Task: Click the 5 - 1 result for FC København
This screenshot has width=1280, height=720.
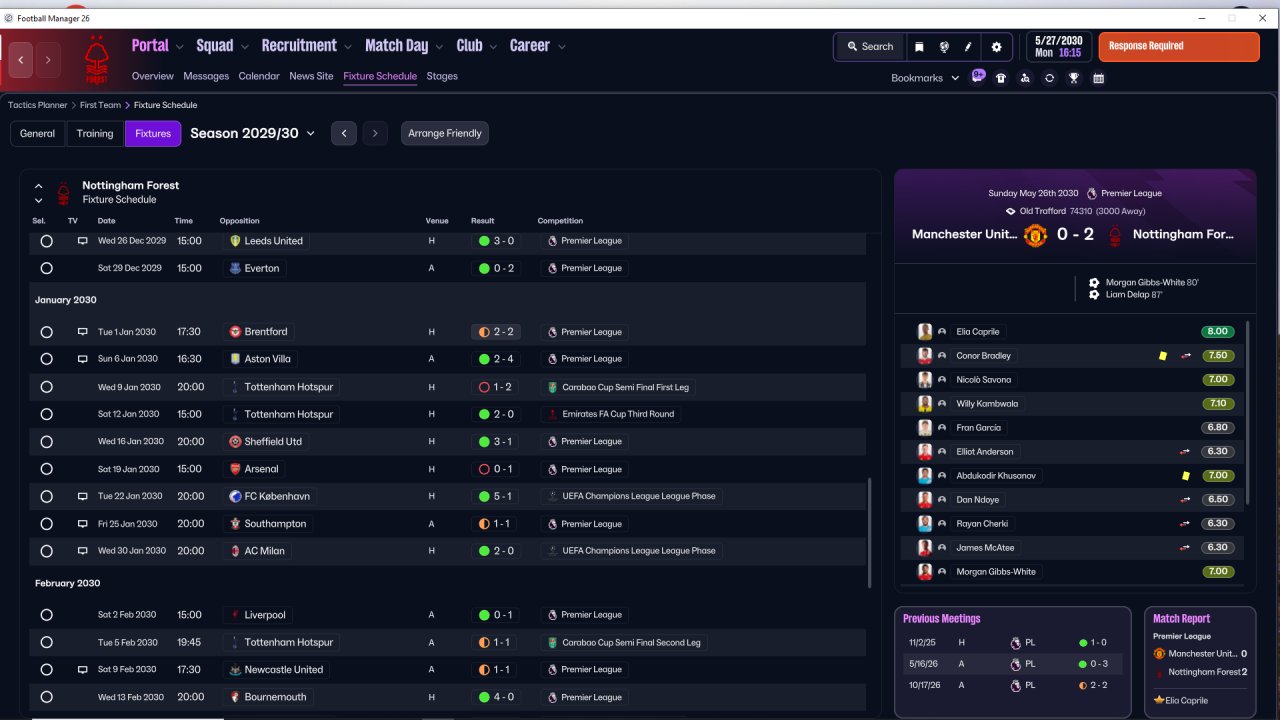Action: point(496,496)
